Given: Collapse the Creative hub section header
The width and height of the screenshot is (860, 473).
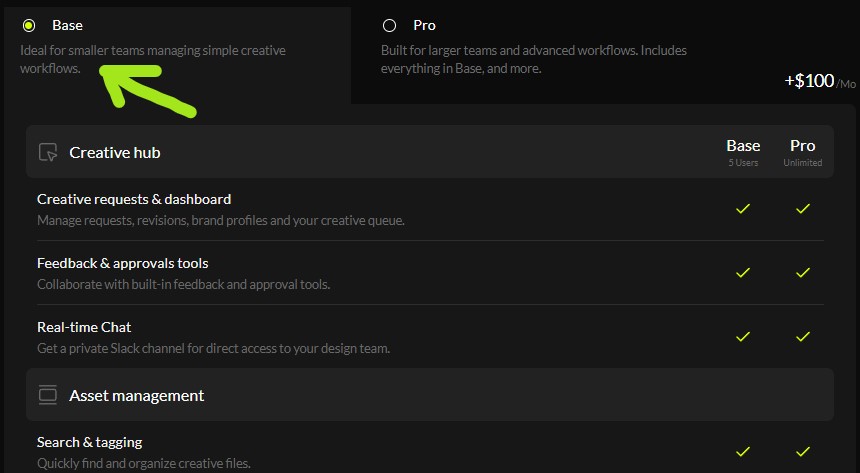Looking at the screenshot, I should (x=114, y=152).
